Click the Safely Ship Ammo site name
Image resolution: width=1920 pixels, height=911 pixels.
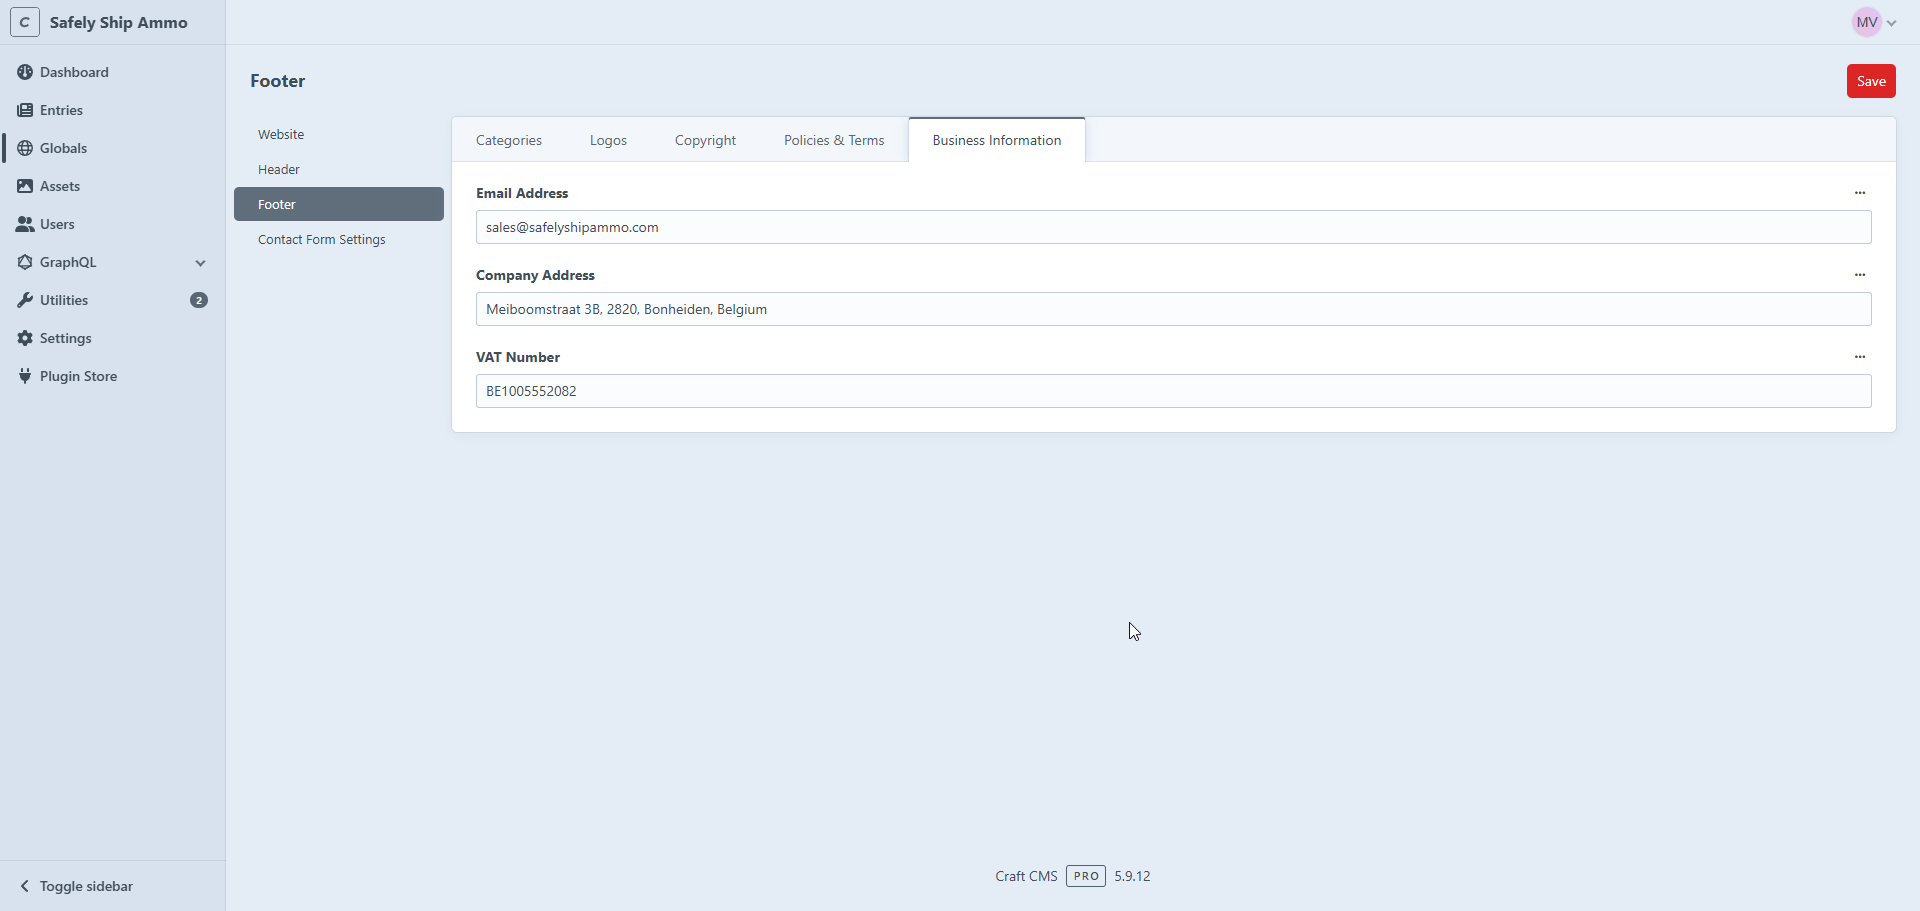pos(119,22)
